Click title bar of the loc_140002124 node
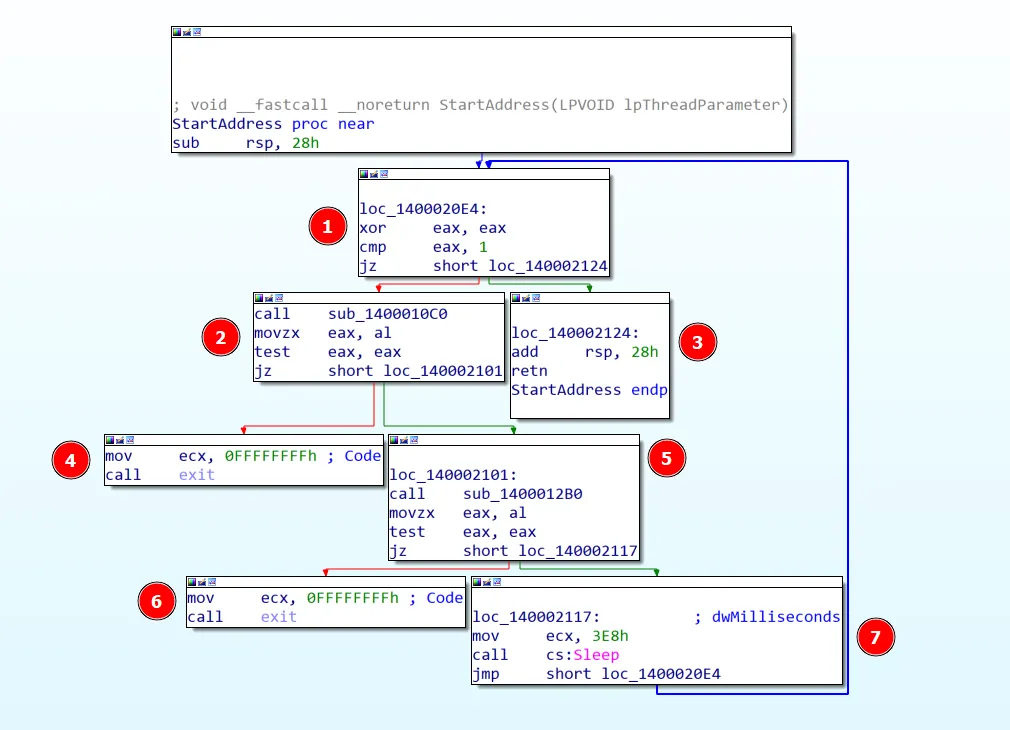 pyautogui.click(x=590, y=298)
